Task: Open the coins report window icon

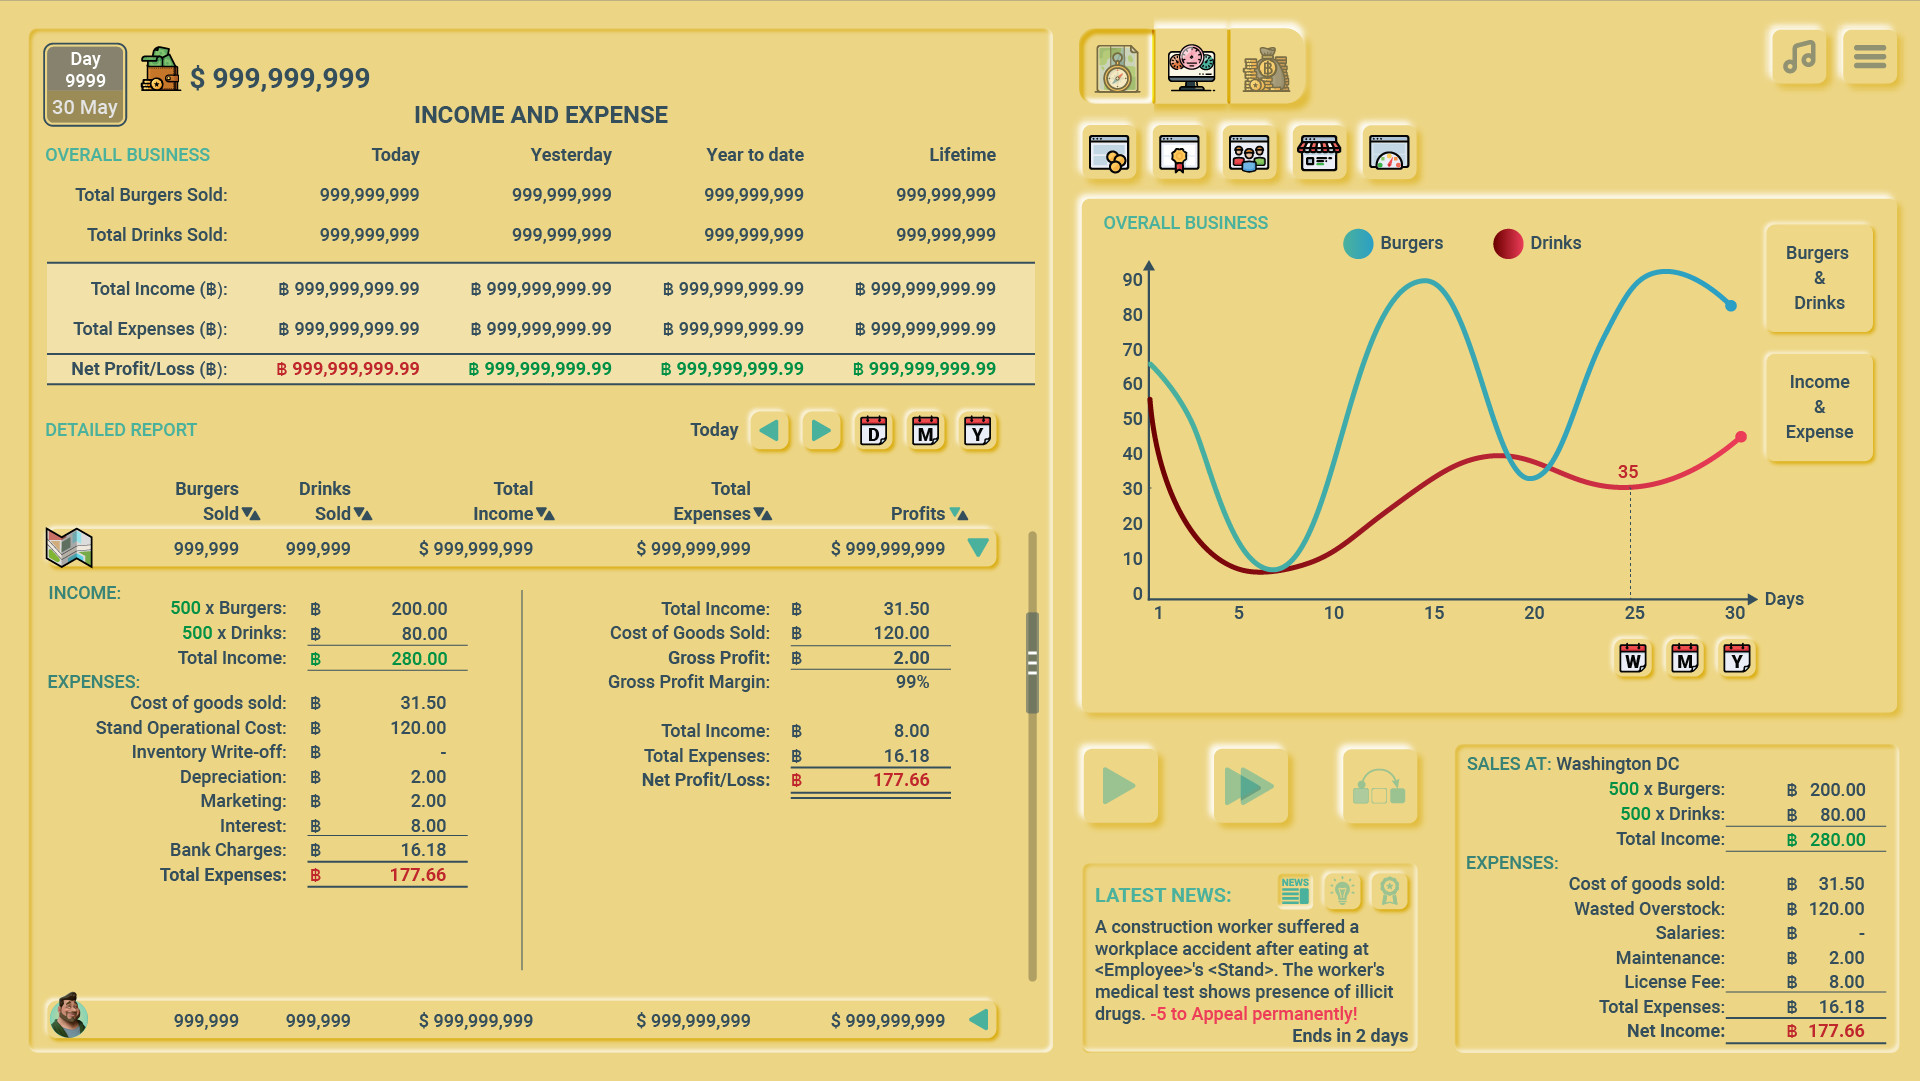Action: (1109, 154)
